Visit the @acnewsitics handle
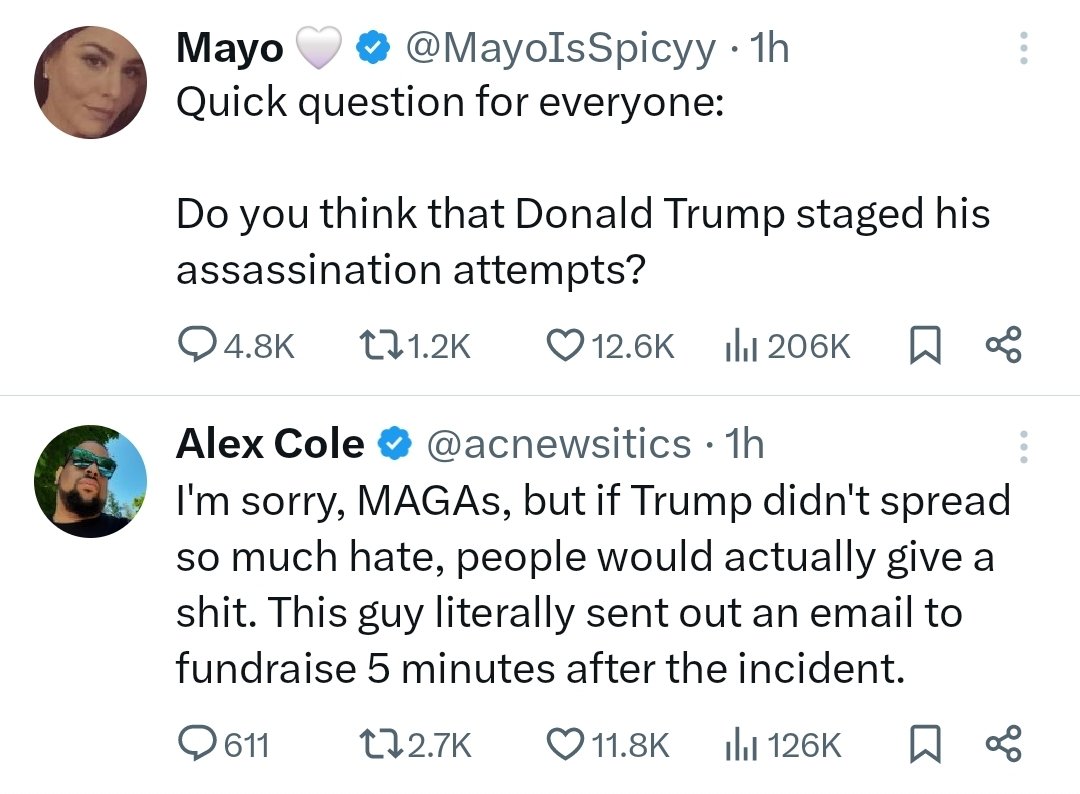Screen dimensions: 1080x794 559,443
